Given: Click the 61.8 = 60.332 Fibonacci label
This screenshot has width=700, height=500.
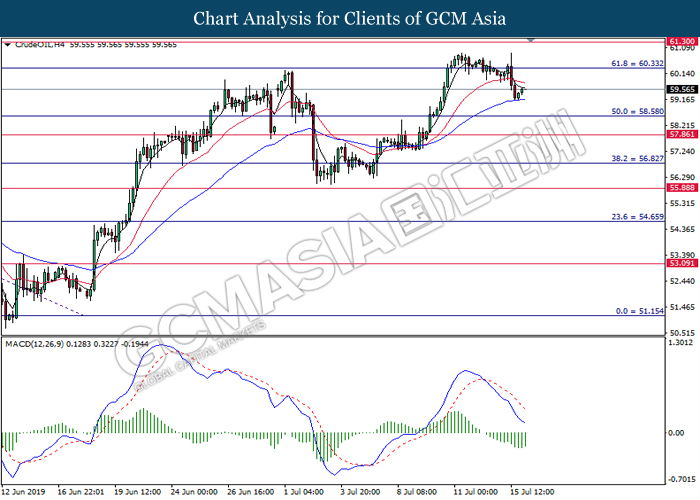Looking at the screenshot, I should 637,63.
